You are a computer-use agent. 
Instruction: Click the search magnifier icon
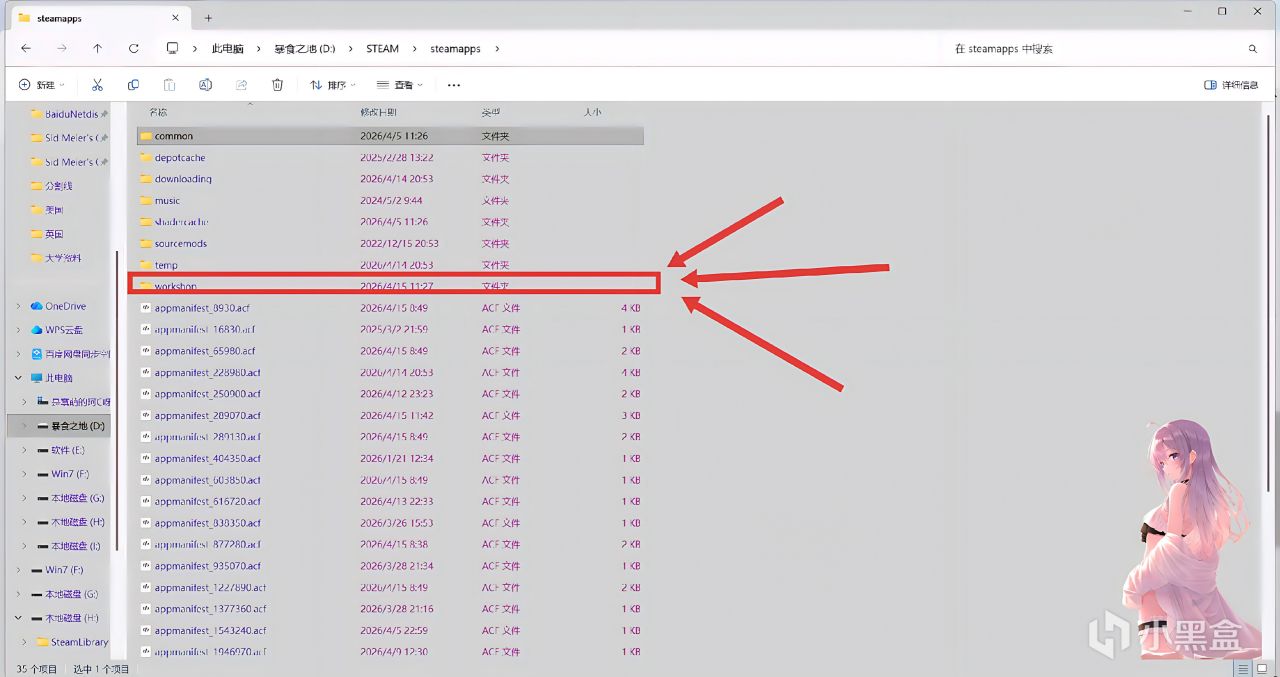pos(1253,48)
